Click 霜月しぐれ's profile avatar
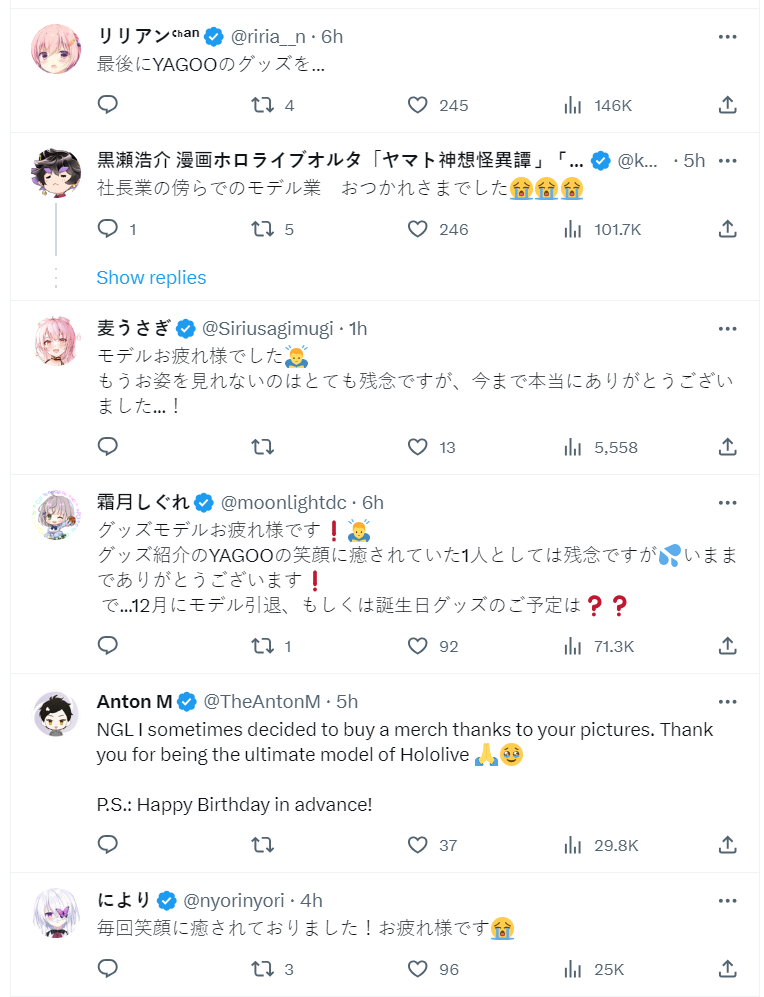This screenshot has height=997, width=764. pos(56,516)
